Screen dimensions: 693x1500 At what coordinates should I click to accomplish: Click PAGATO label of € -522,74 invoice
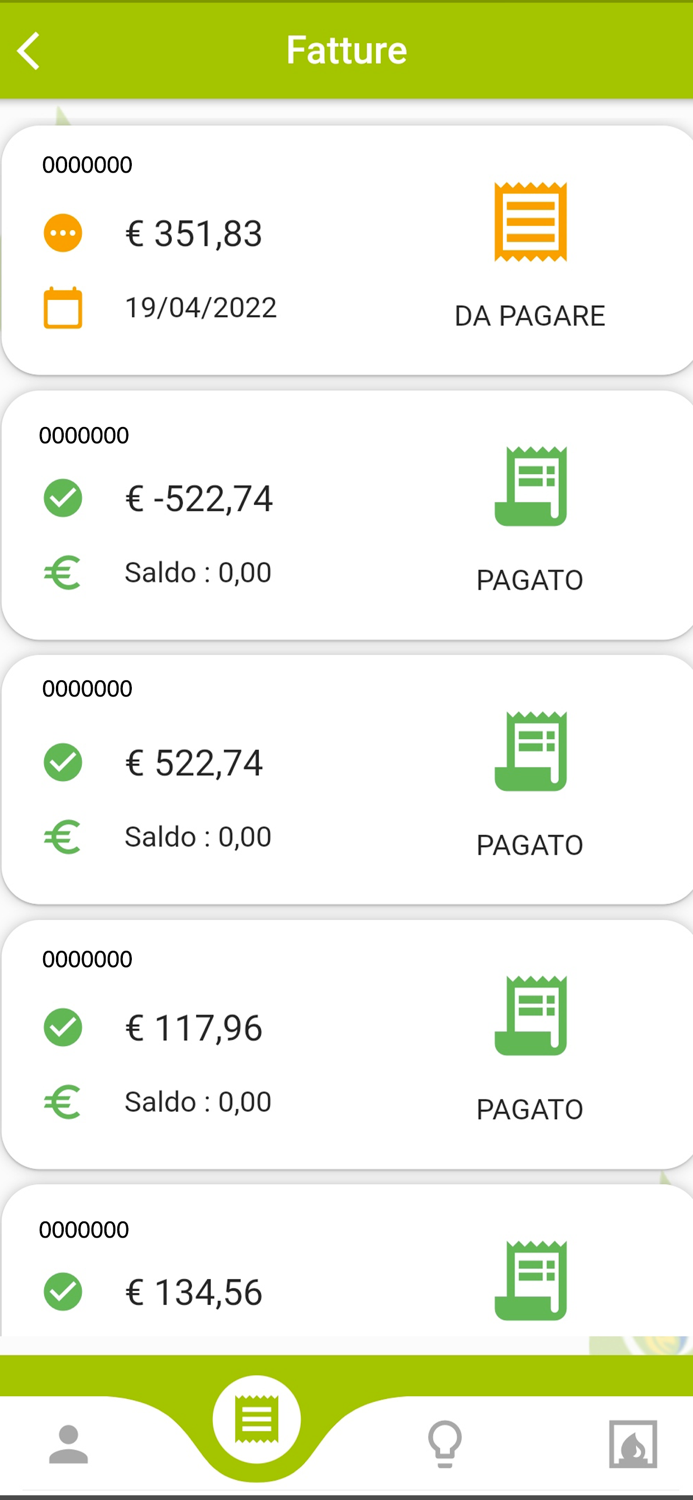click(x=530, y=580)
